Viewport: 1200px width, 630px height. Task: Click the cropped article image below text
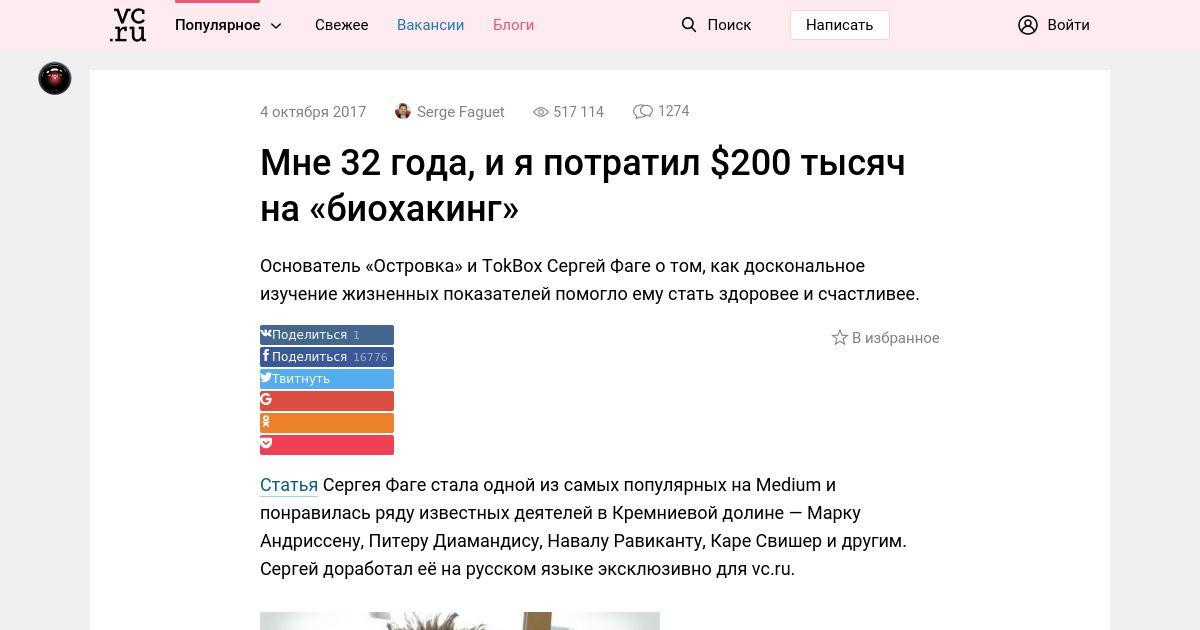pos(460,621)
